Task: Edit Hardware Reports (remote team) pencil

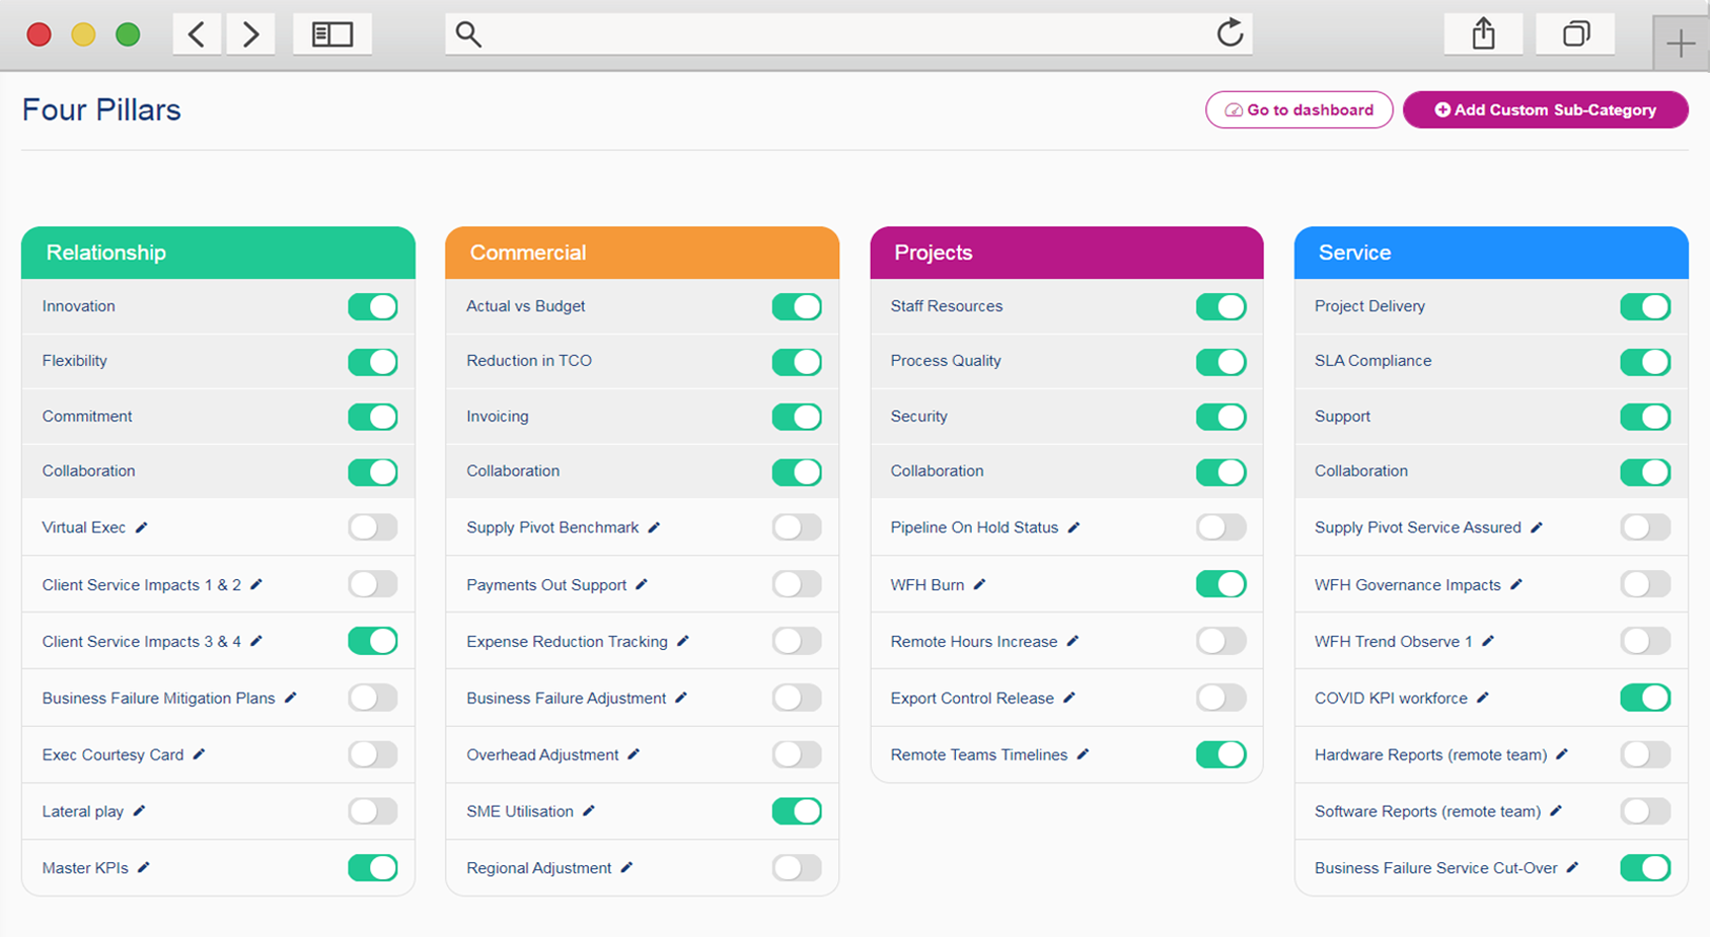Action: [1562, 754]
